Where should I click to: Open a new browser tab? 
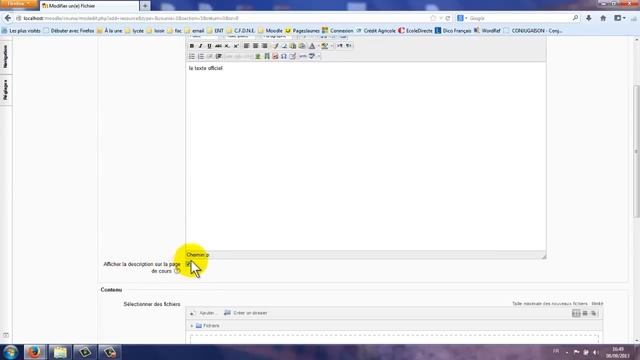coord(145,6)
